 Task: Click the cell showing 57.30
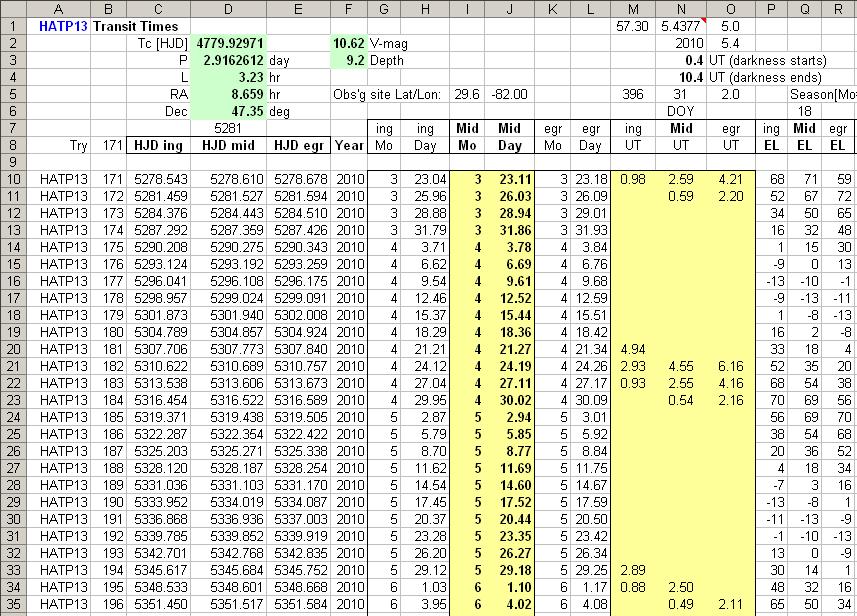[x=633, y=26]
